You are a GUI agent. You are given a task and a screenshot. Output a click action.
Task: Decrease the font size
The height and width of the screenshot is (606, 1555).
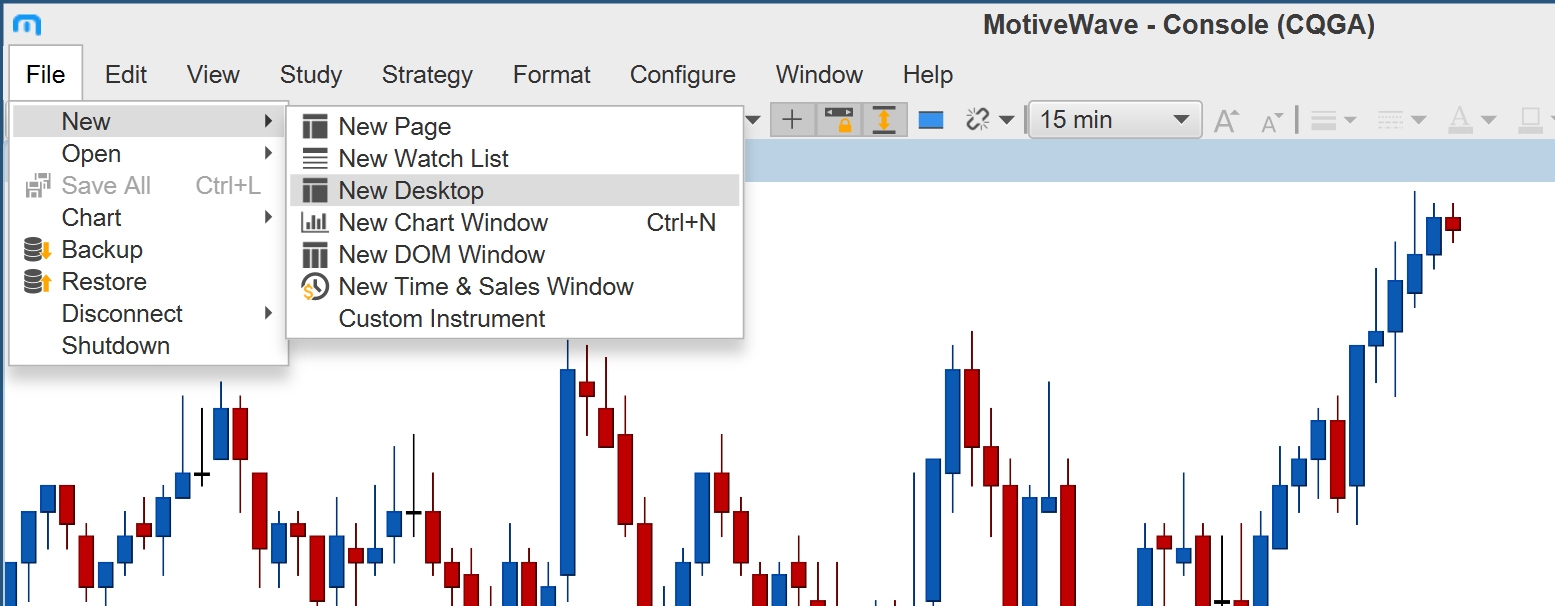click(1271, 122)
